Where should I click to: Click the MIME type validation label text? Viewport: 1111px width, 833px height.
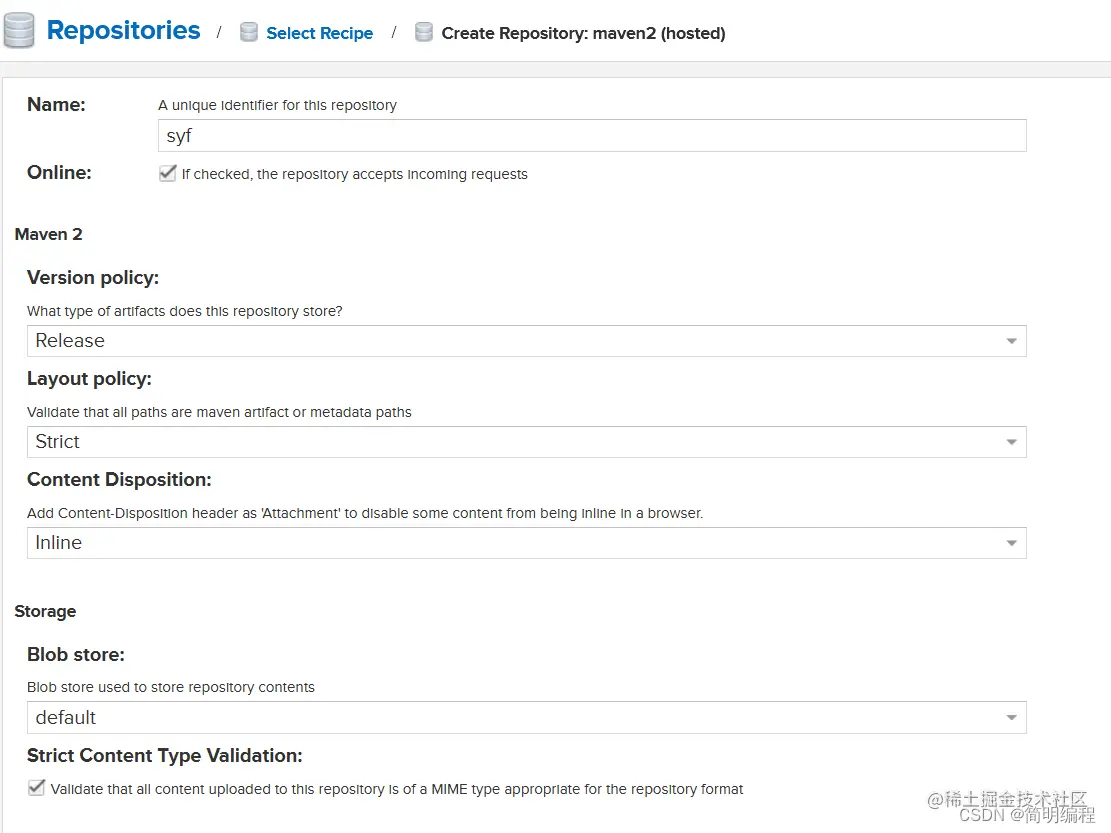point(397,789)
